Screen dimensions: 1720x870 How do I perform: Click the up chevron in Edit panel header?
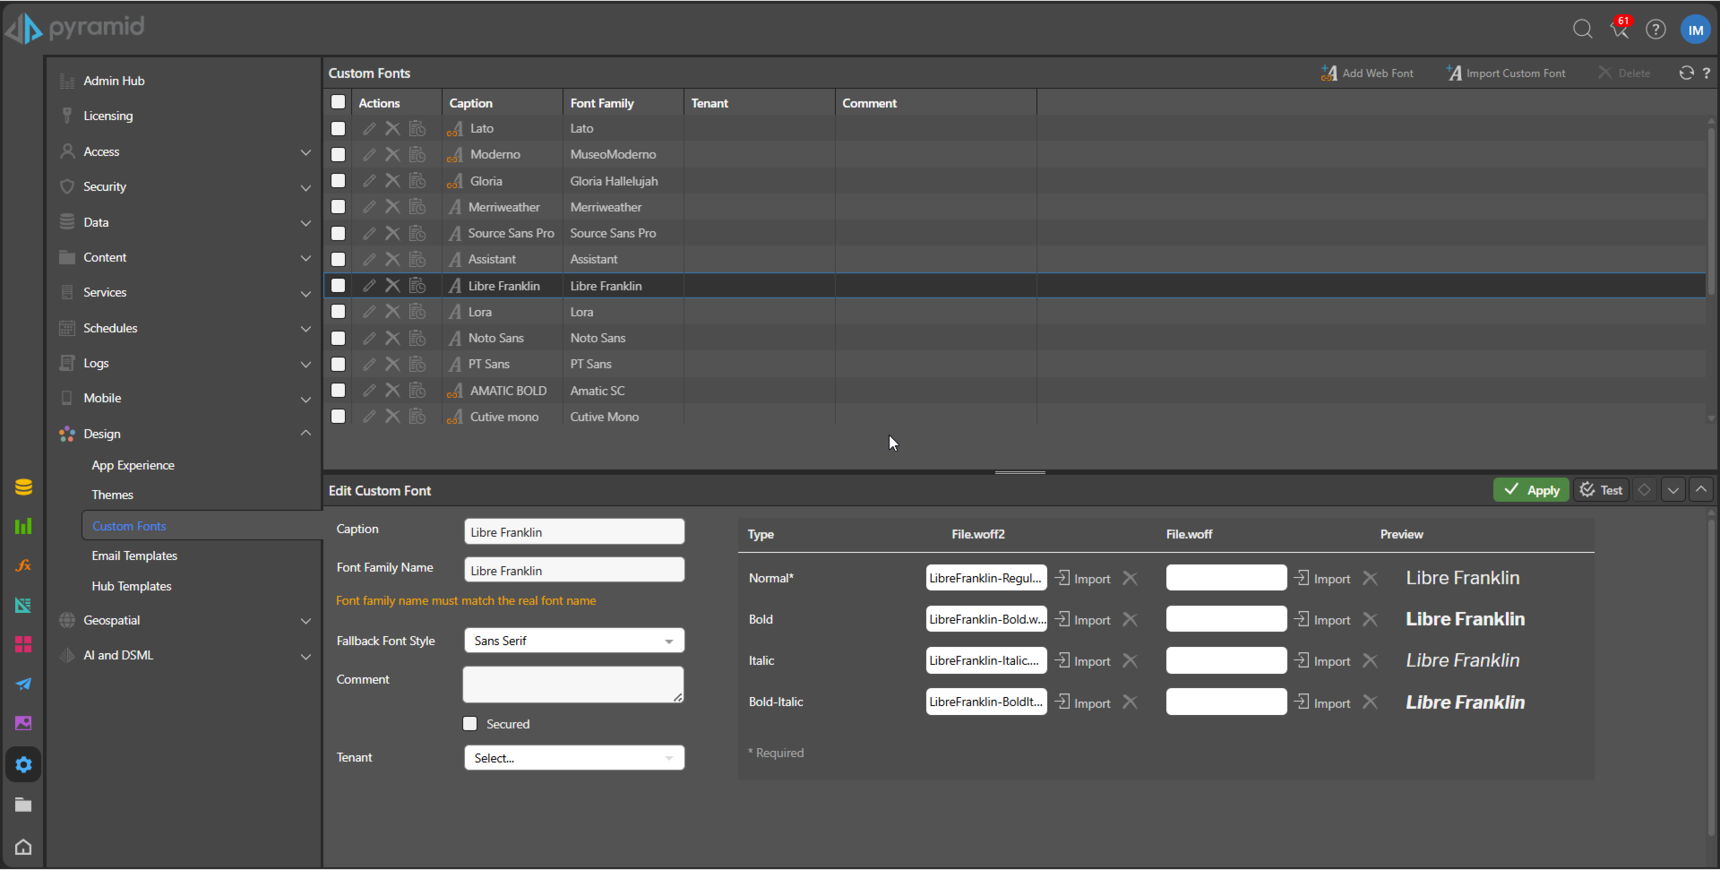(x=1701, y=490)
